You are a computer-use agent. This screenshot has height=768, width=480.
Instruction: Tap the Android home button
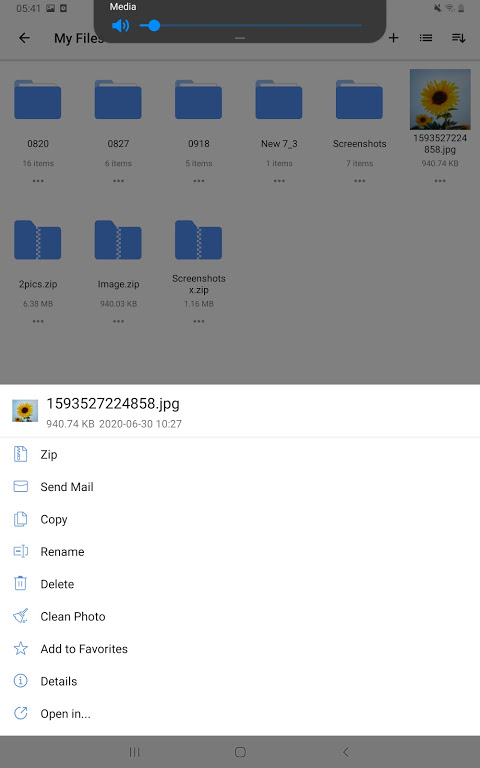(240, 752)
